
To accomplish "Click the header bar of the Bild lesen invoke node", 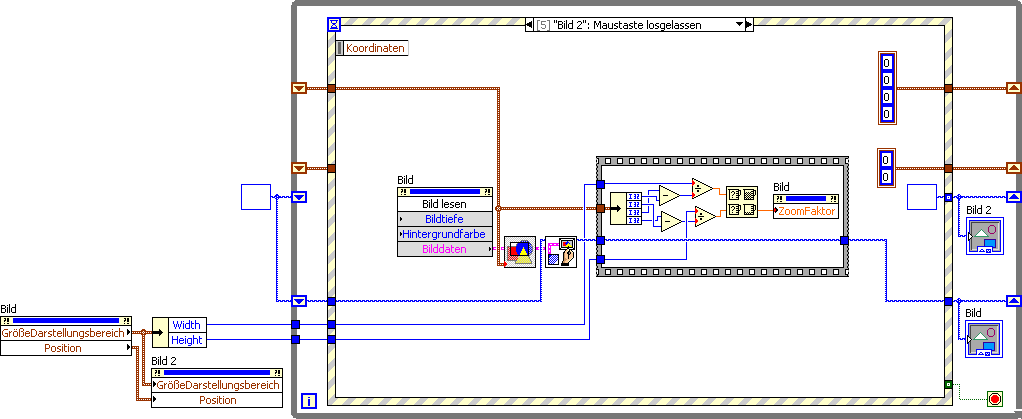I will 445,192.
